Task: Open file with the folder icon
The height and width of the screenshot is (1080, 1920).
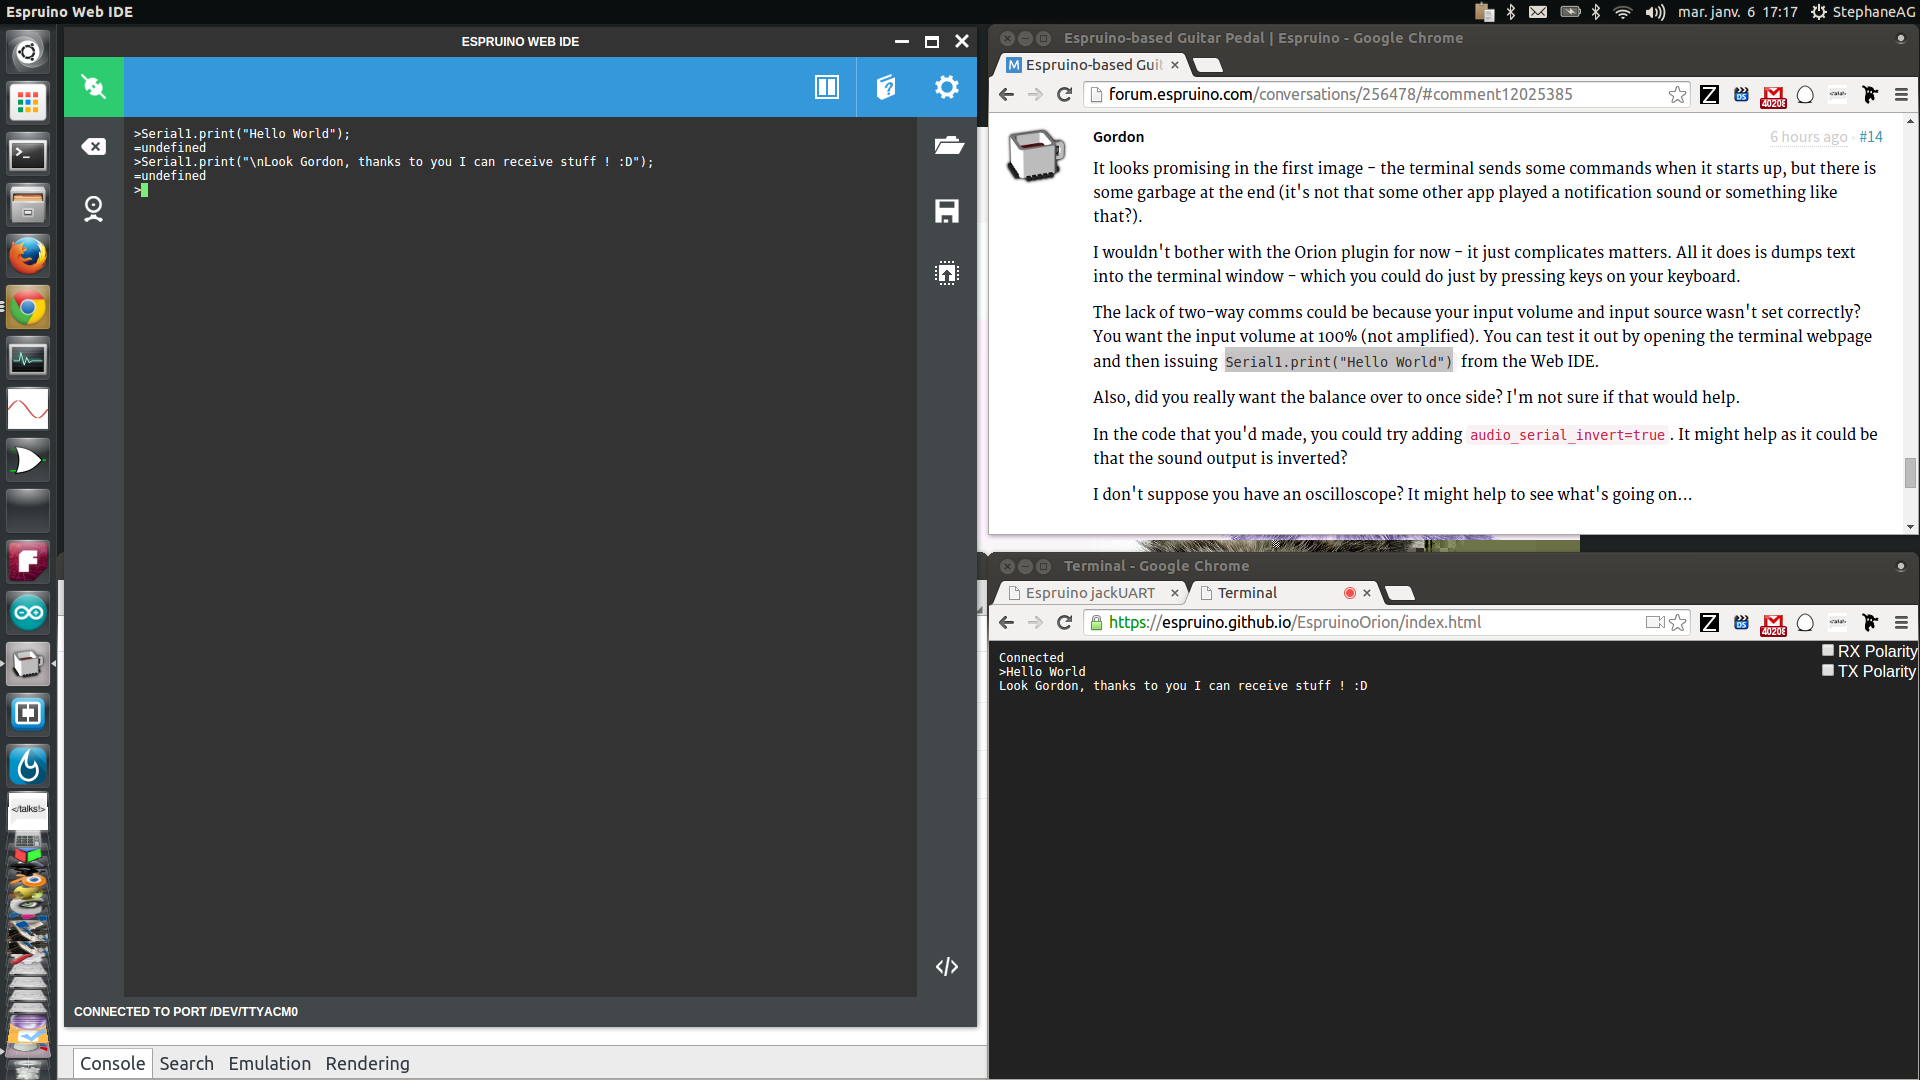Action: pos(948,146)
